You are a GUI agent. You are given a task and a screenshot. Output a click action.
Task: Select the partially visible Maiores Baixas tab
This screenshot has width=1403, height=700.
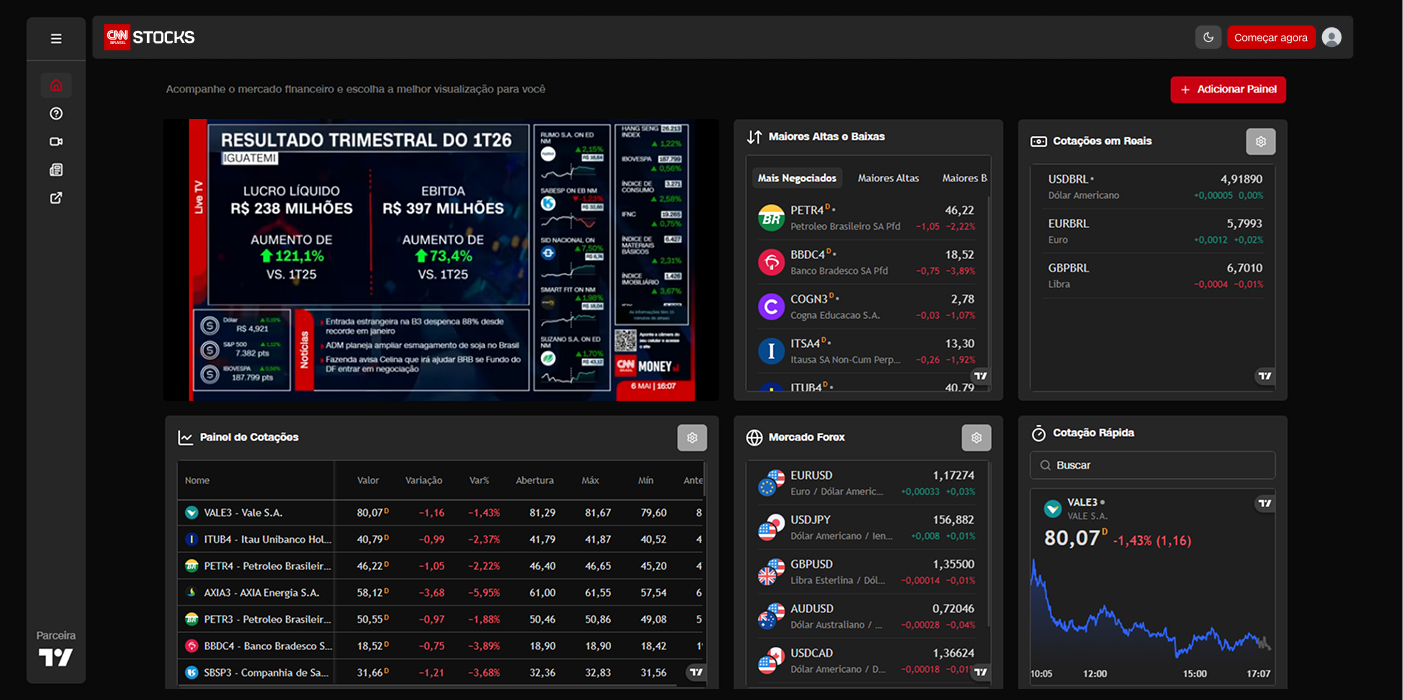(965, 178)
